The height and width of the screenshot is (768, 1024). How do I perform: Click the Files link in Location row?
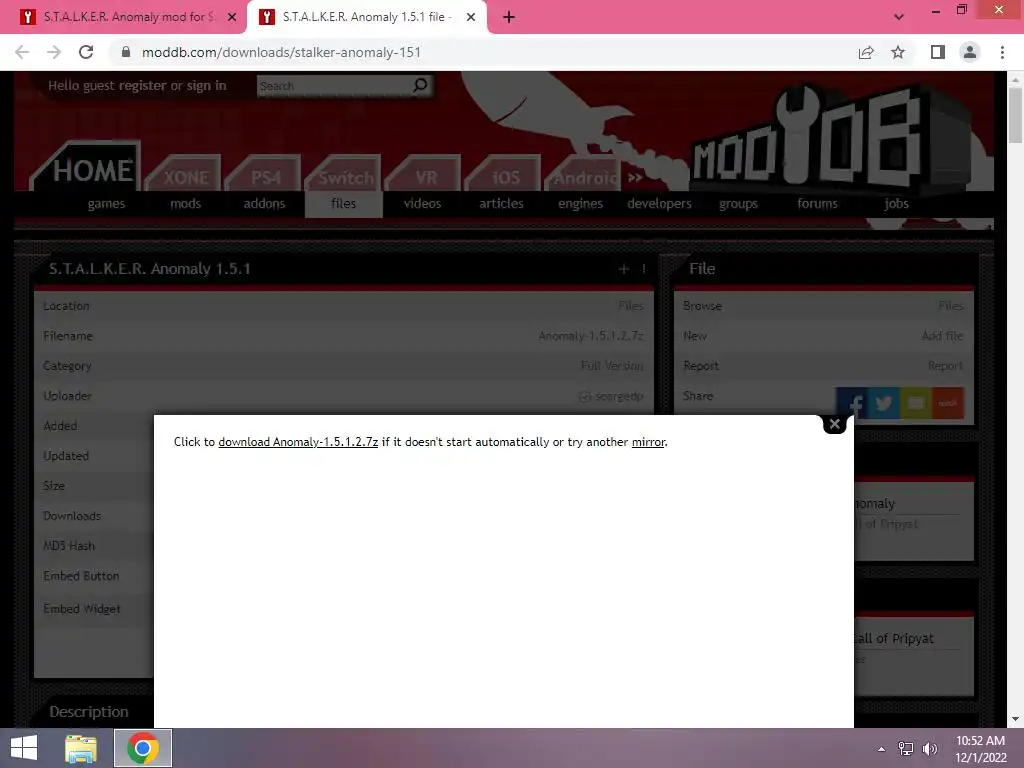point(631,306)
